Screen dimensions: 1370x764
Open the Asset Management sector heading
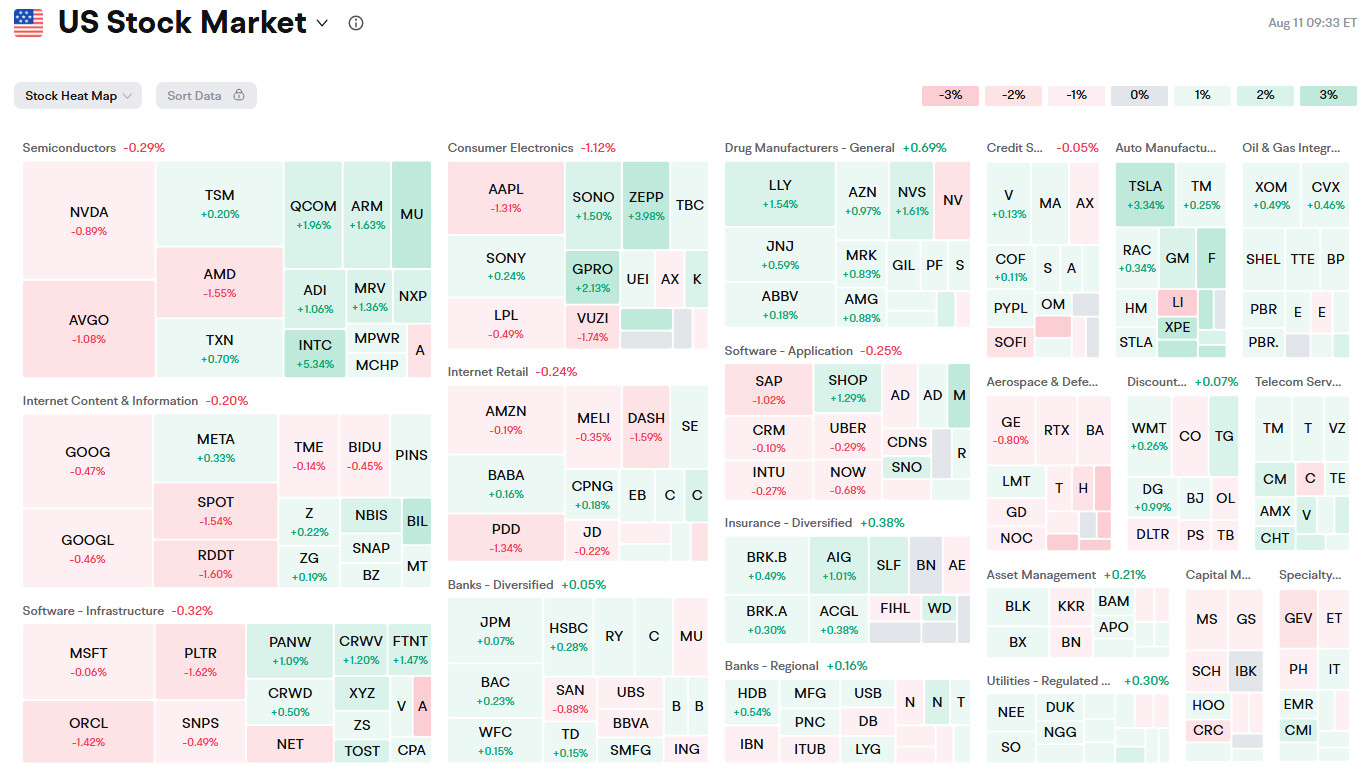[x=1042, y=575]
